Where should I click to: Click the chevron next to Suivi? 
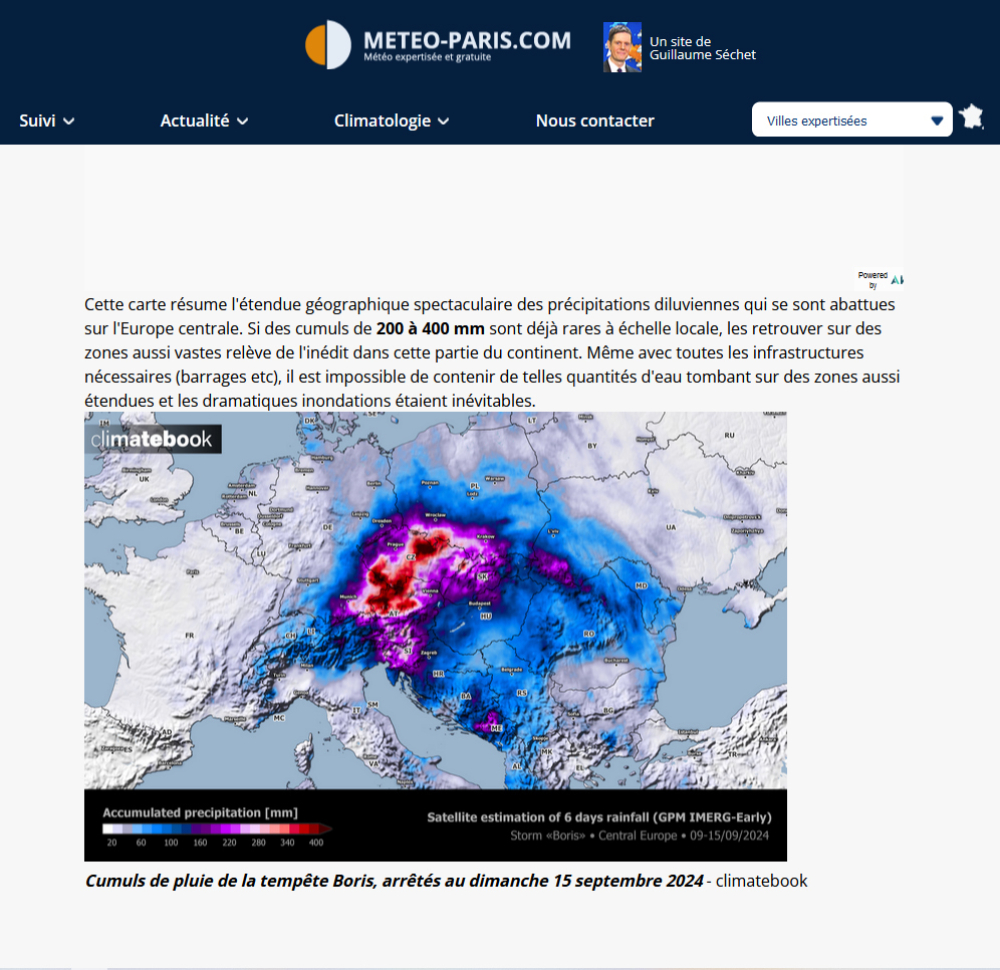[x=69, y=122]
